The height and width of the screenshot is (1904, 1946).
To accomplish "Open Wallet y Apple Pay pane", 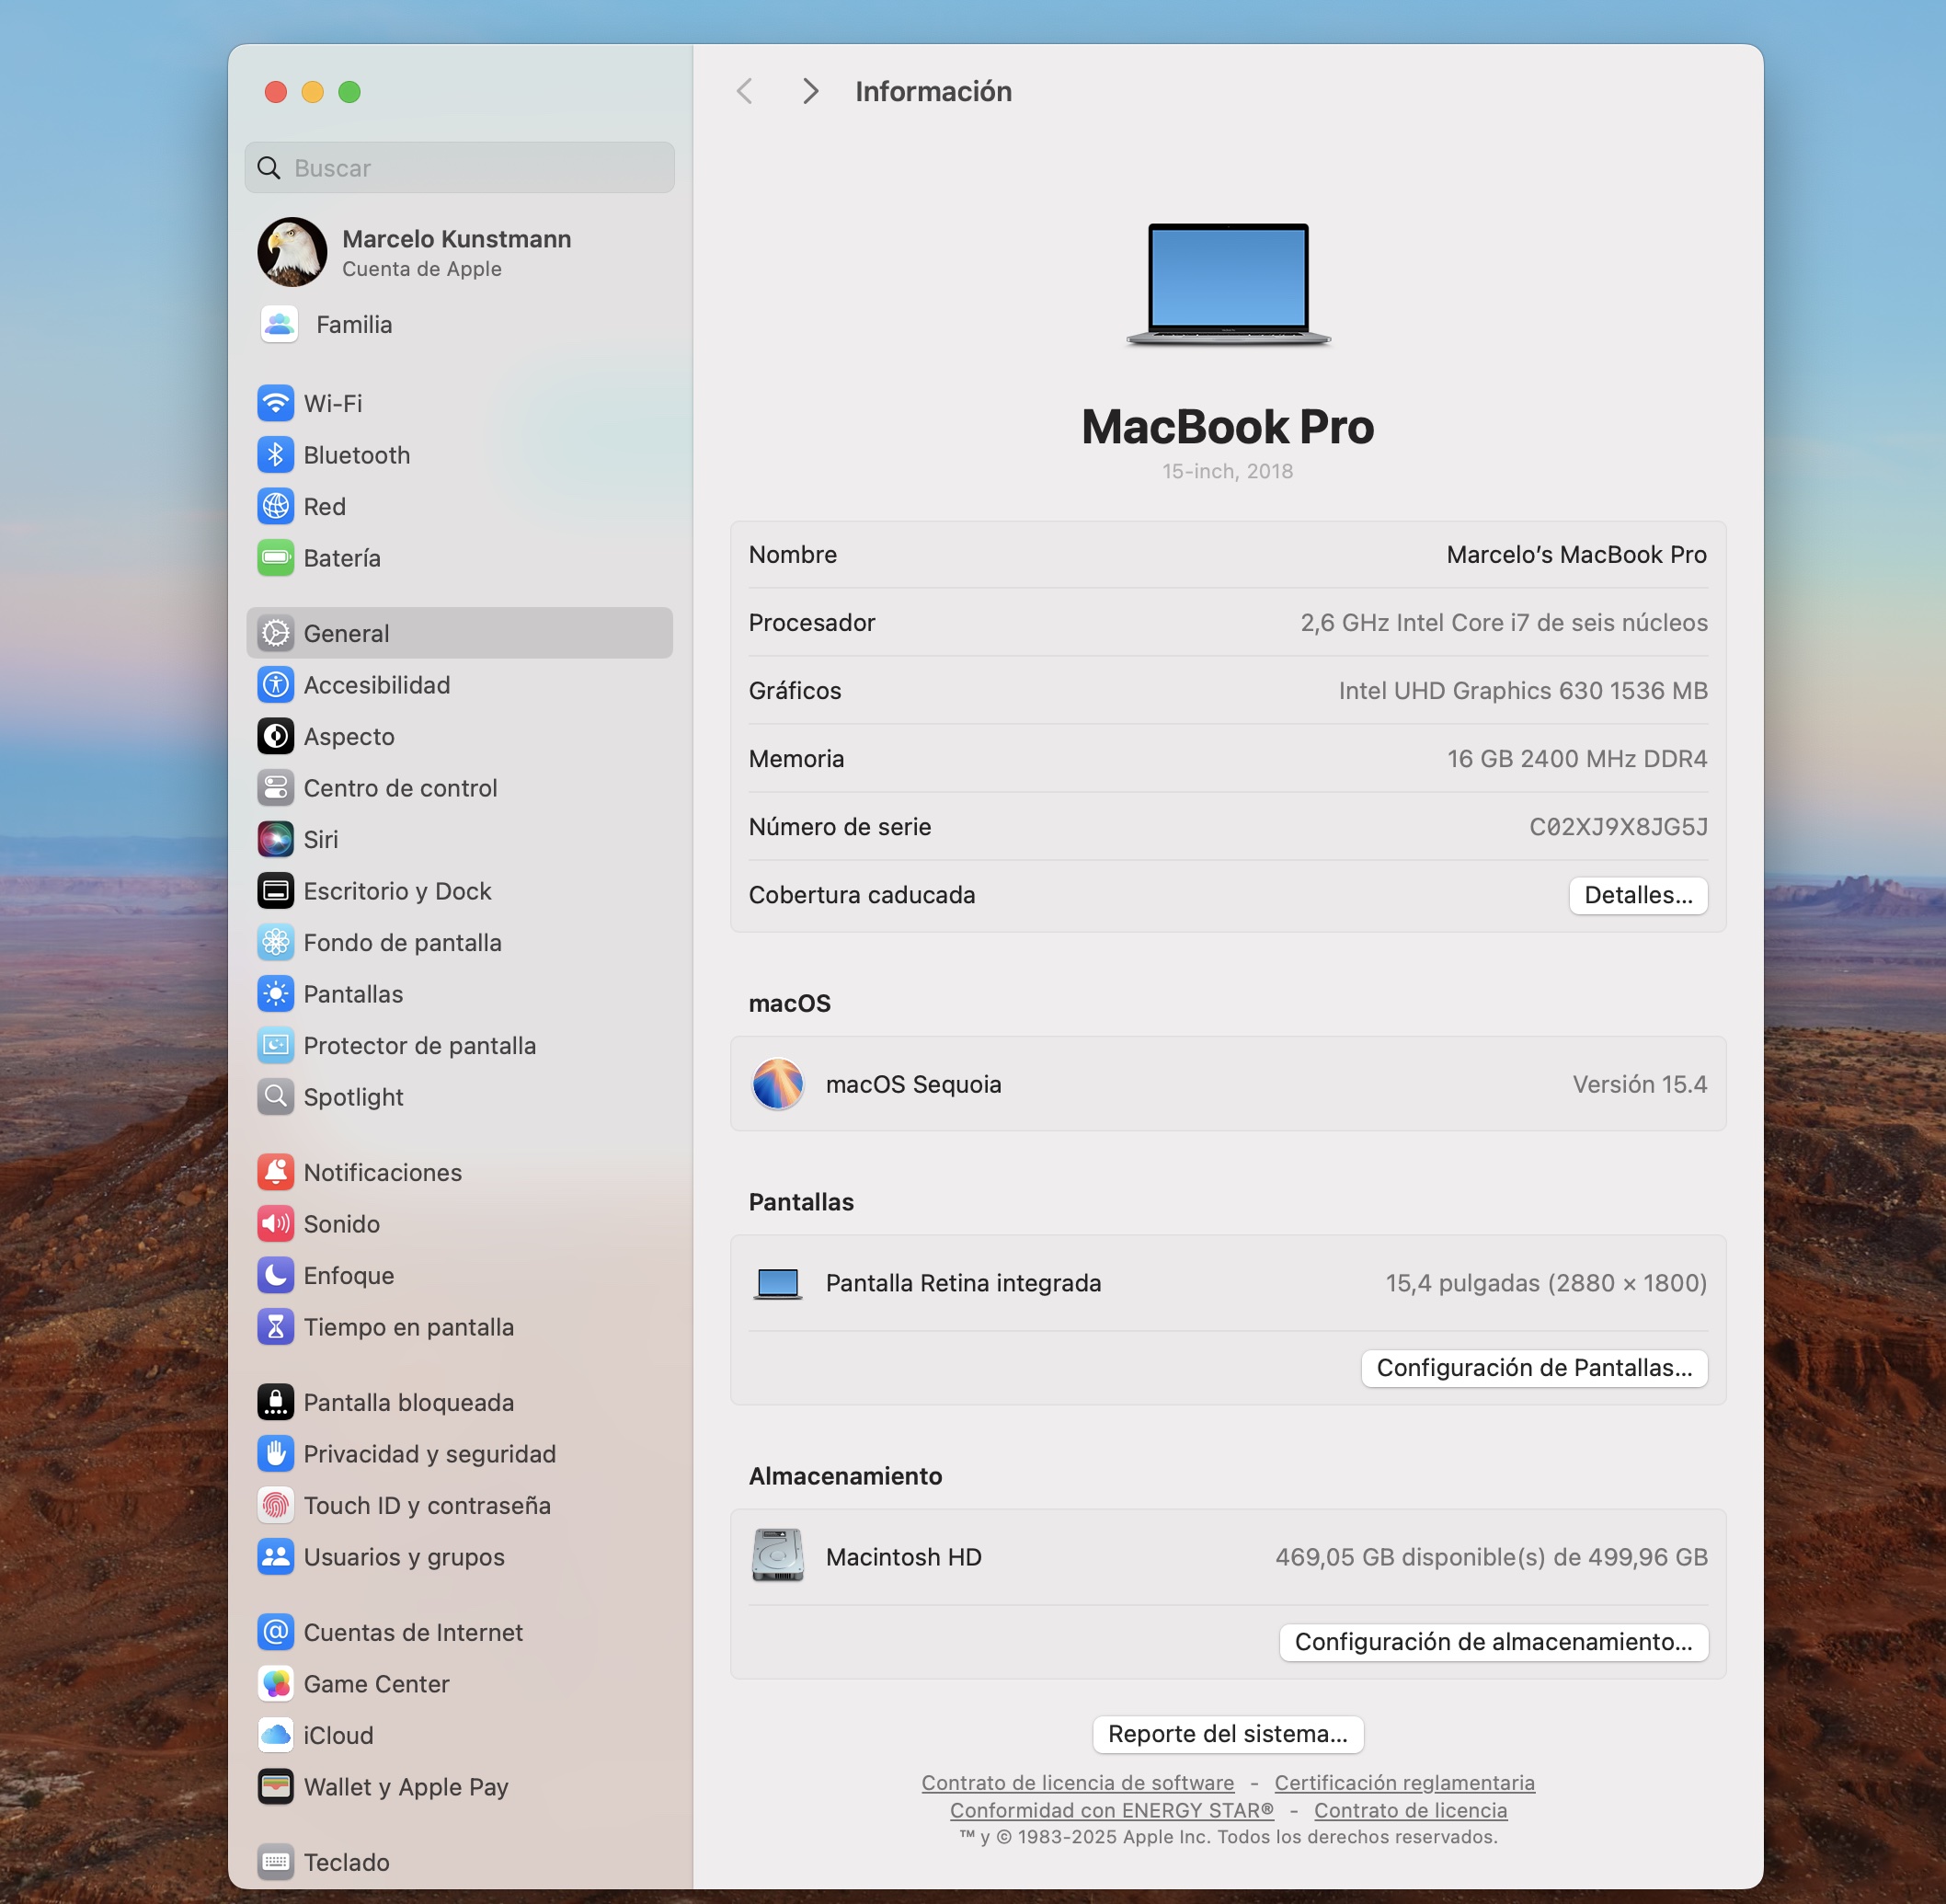I will click(x=405, y=1787).
